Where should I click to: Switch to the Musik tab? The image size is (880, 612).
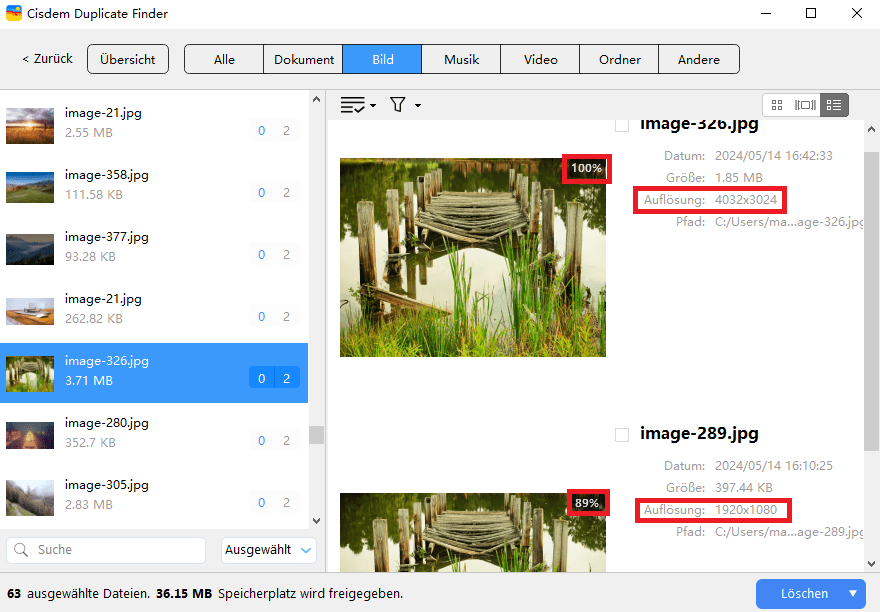(461, 59)
